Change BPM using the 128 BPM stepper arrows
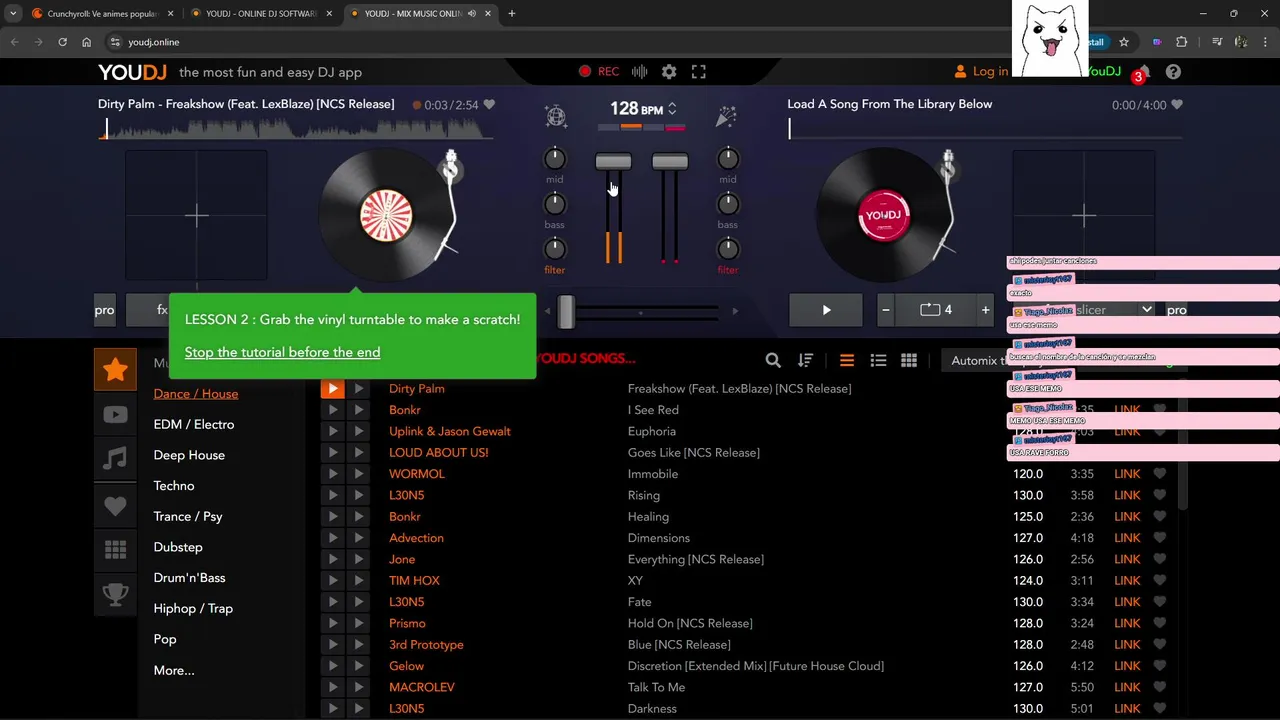1280x720 pixels. (672, 109)
